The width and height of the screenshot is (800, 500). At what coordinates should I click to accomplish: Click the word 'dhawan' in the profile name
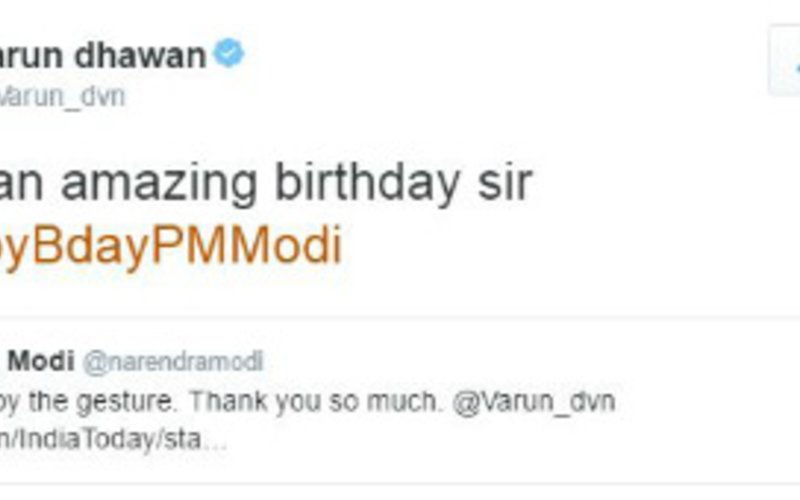click(x=140, y=55)
